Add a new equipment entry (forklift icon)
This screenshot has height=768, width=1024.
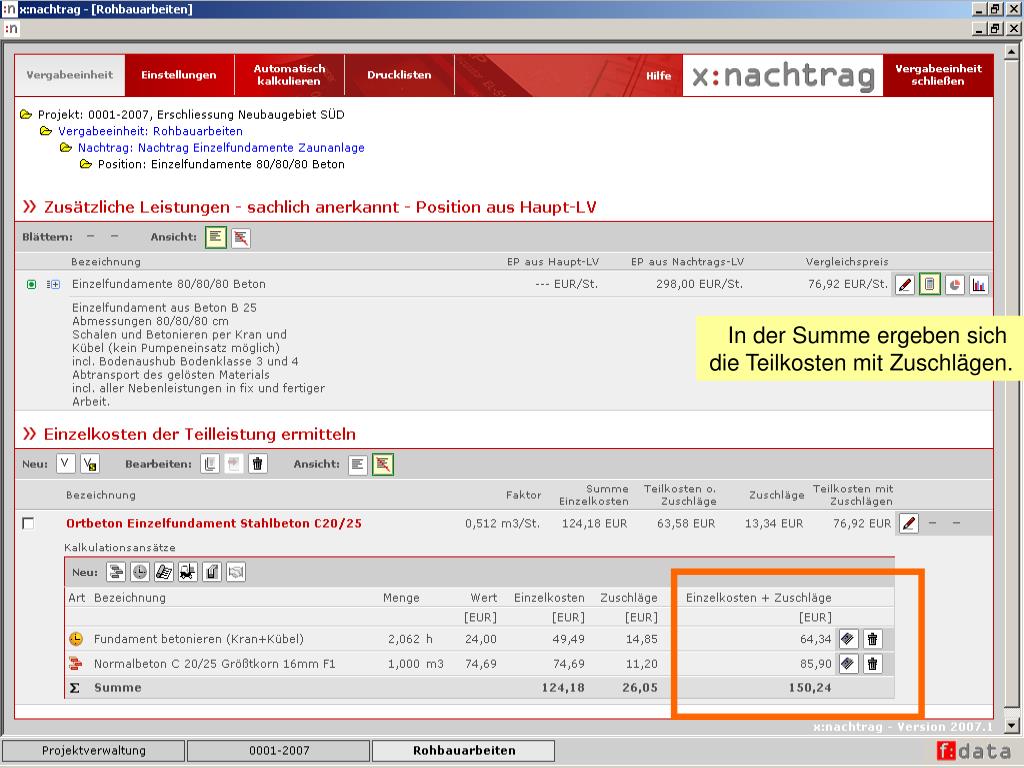pyautogui.click(x=188, y=573)
